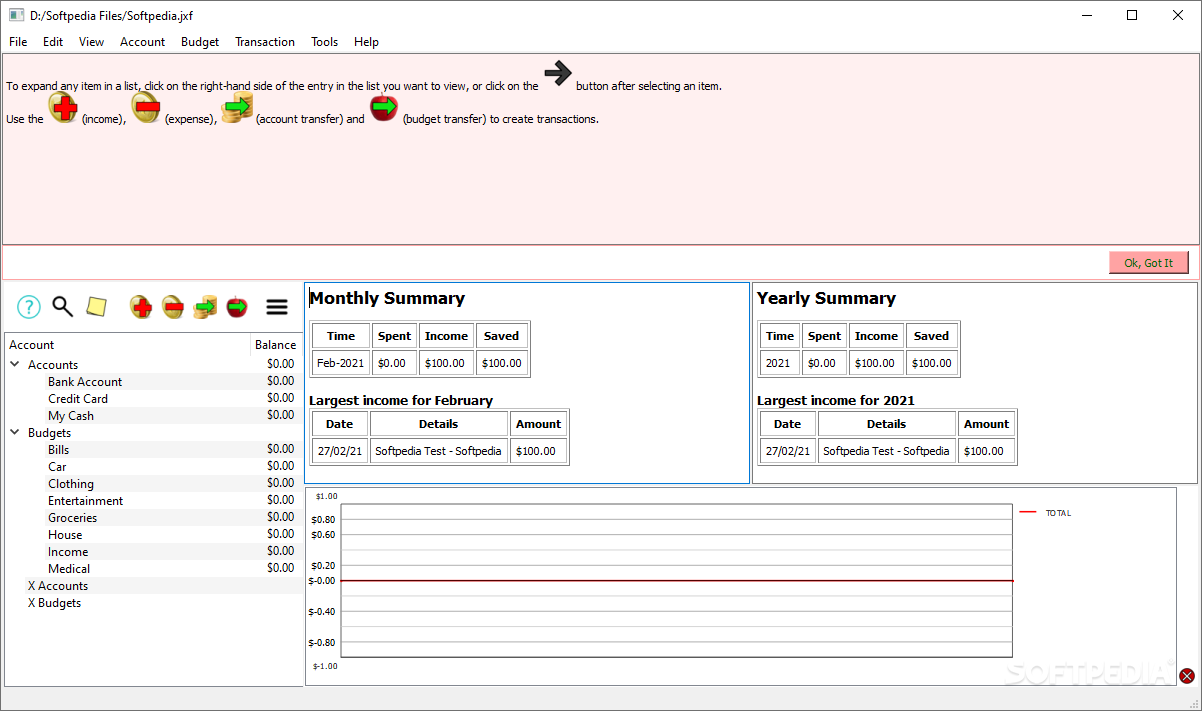
Task: Open the Edit menu
Action: (x=53, y=42)
